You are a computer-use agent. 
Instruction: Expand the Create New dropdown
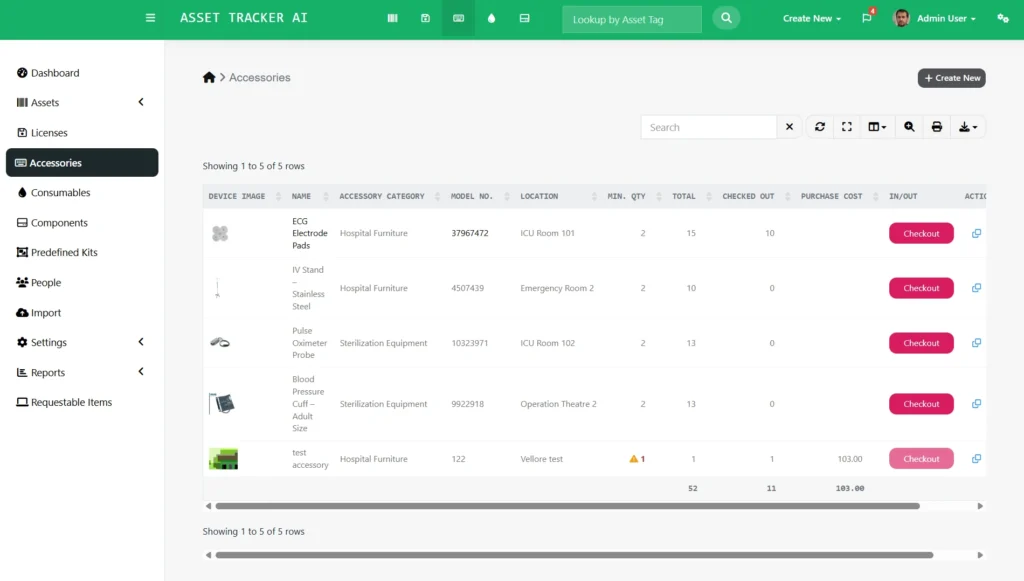tap(811, 18)
